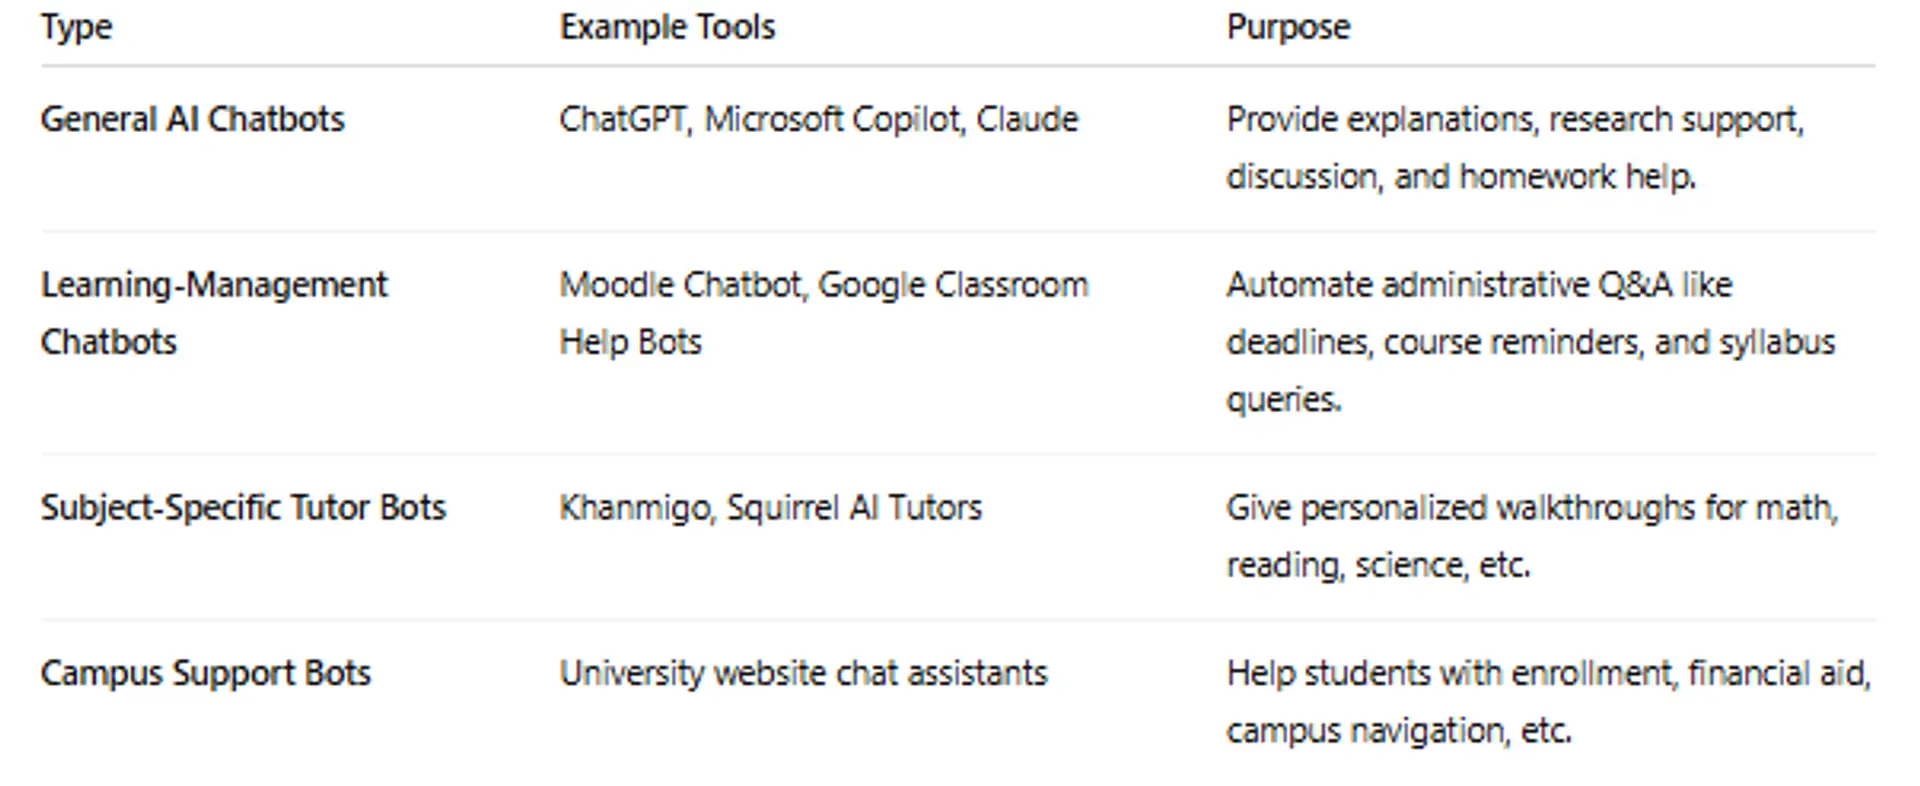
Task: Click the "campus navigation, etc." text line
Action: coord(1398,731)
